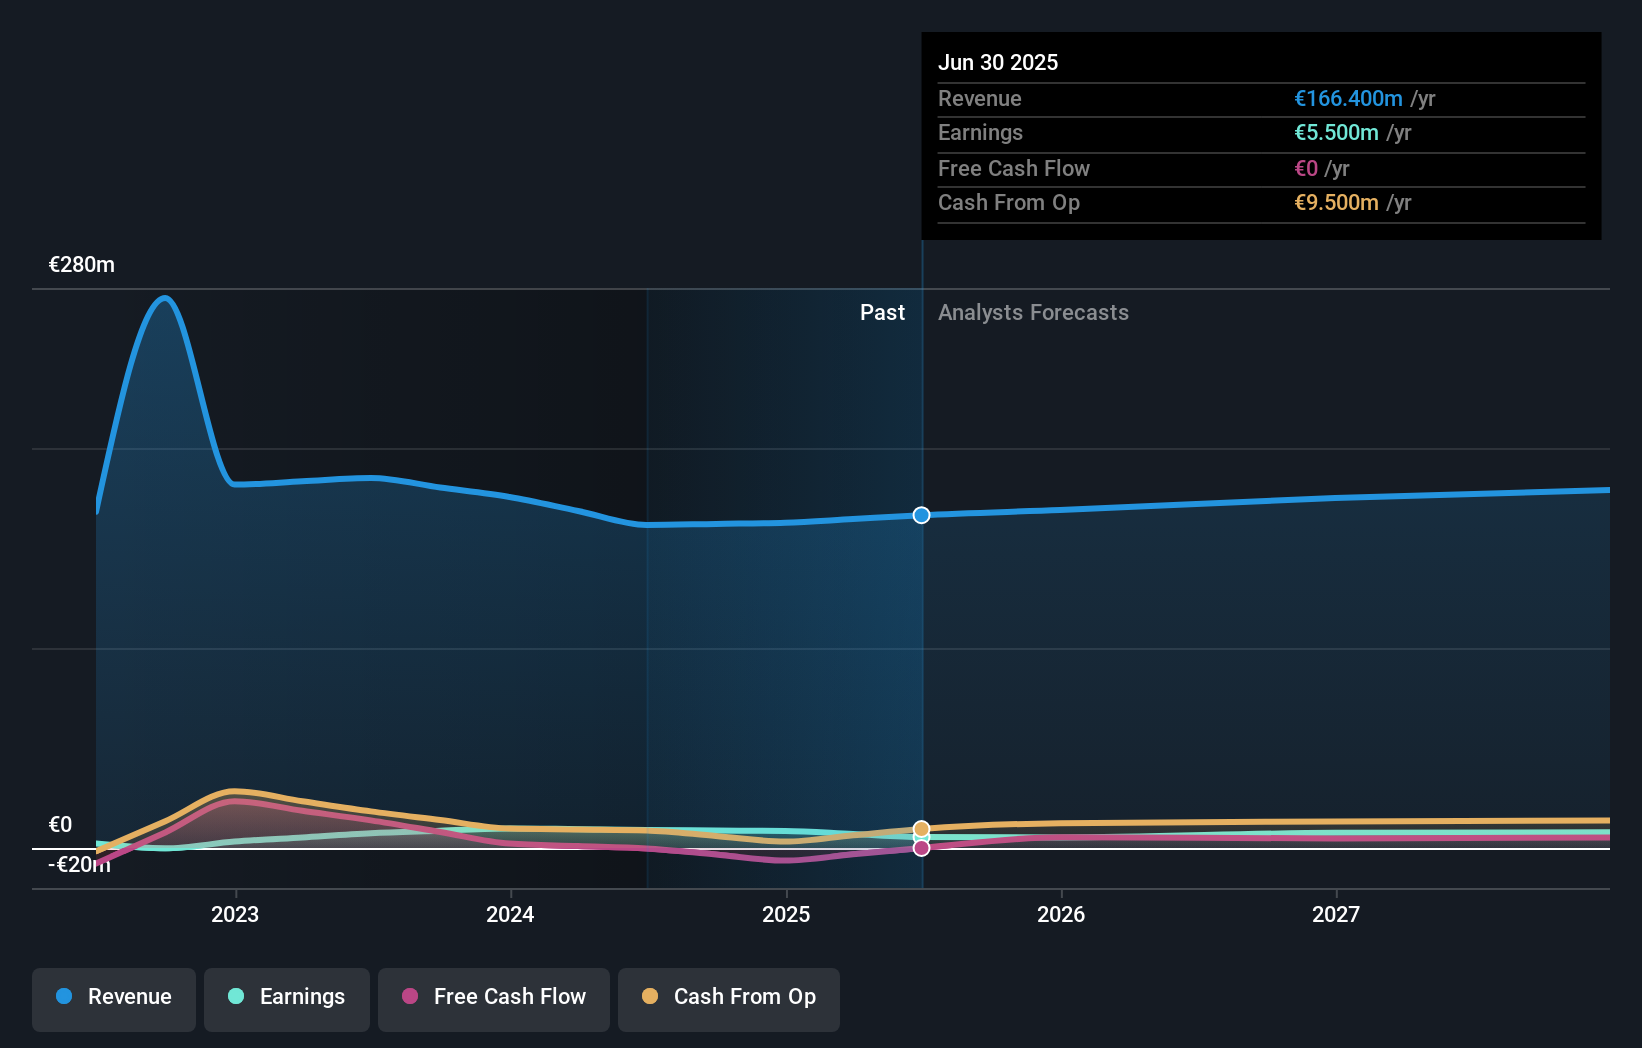This screenshot has width=1642, height=1048.
Task: Click the Jun 30 2025 tooltip date
Action: [x=998, y=62]
